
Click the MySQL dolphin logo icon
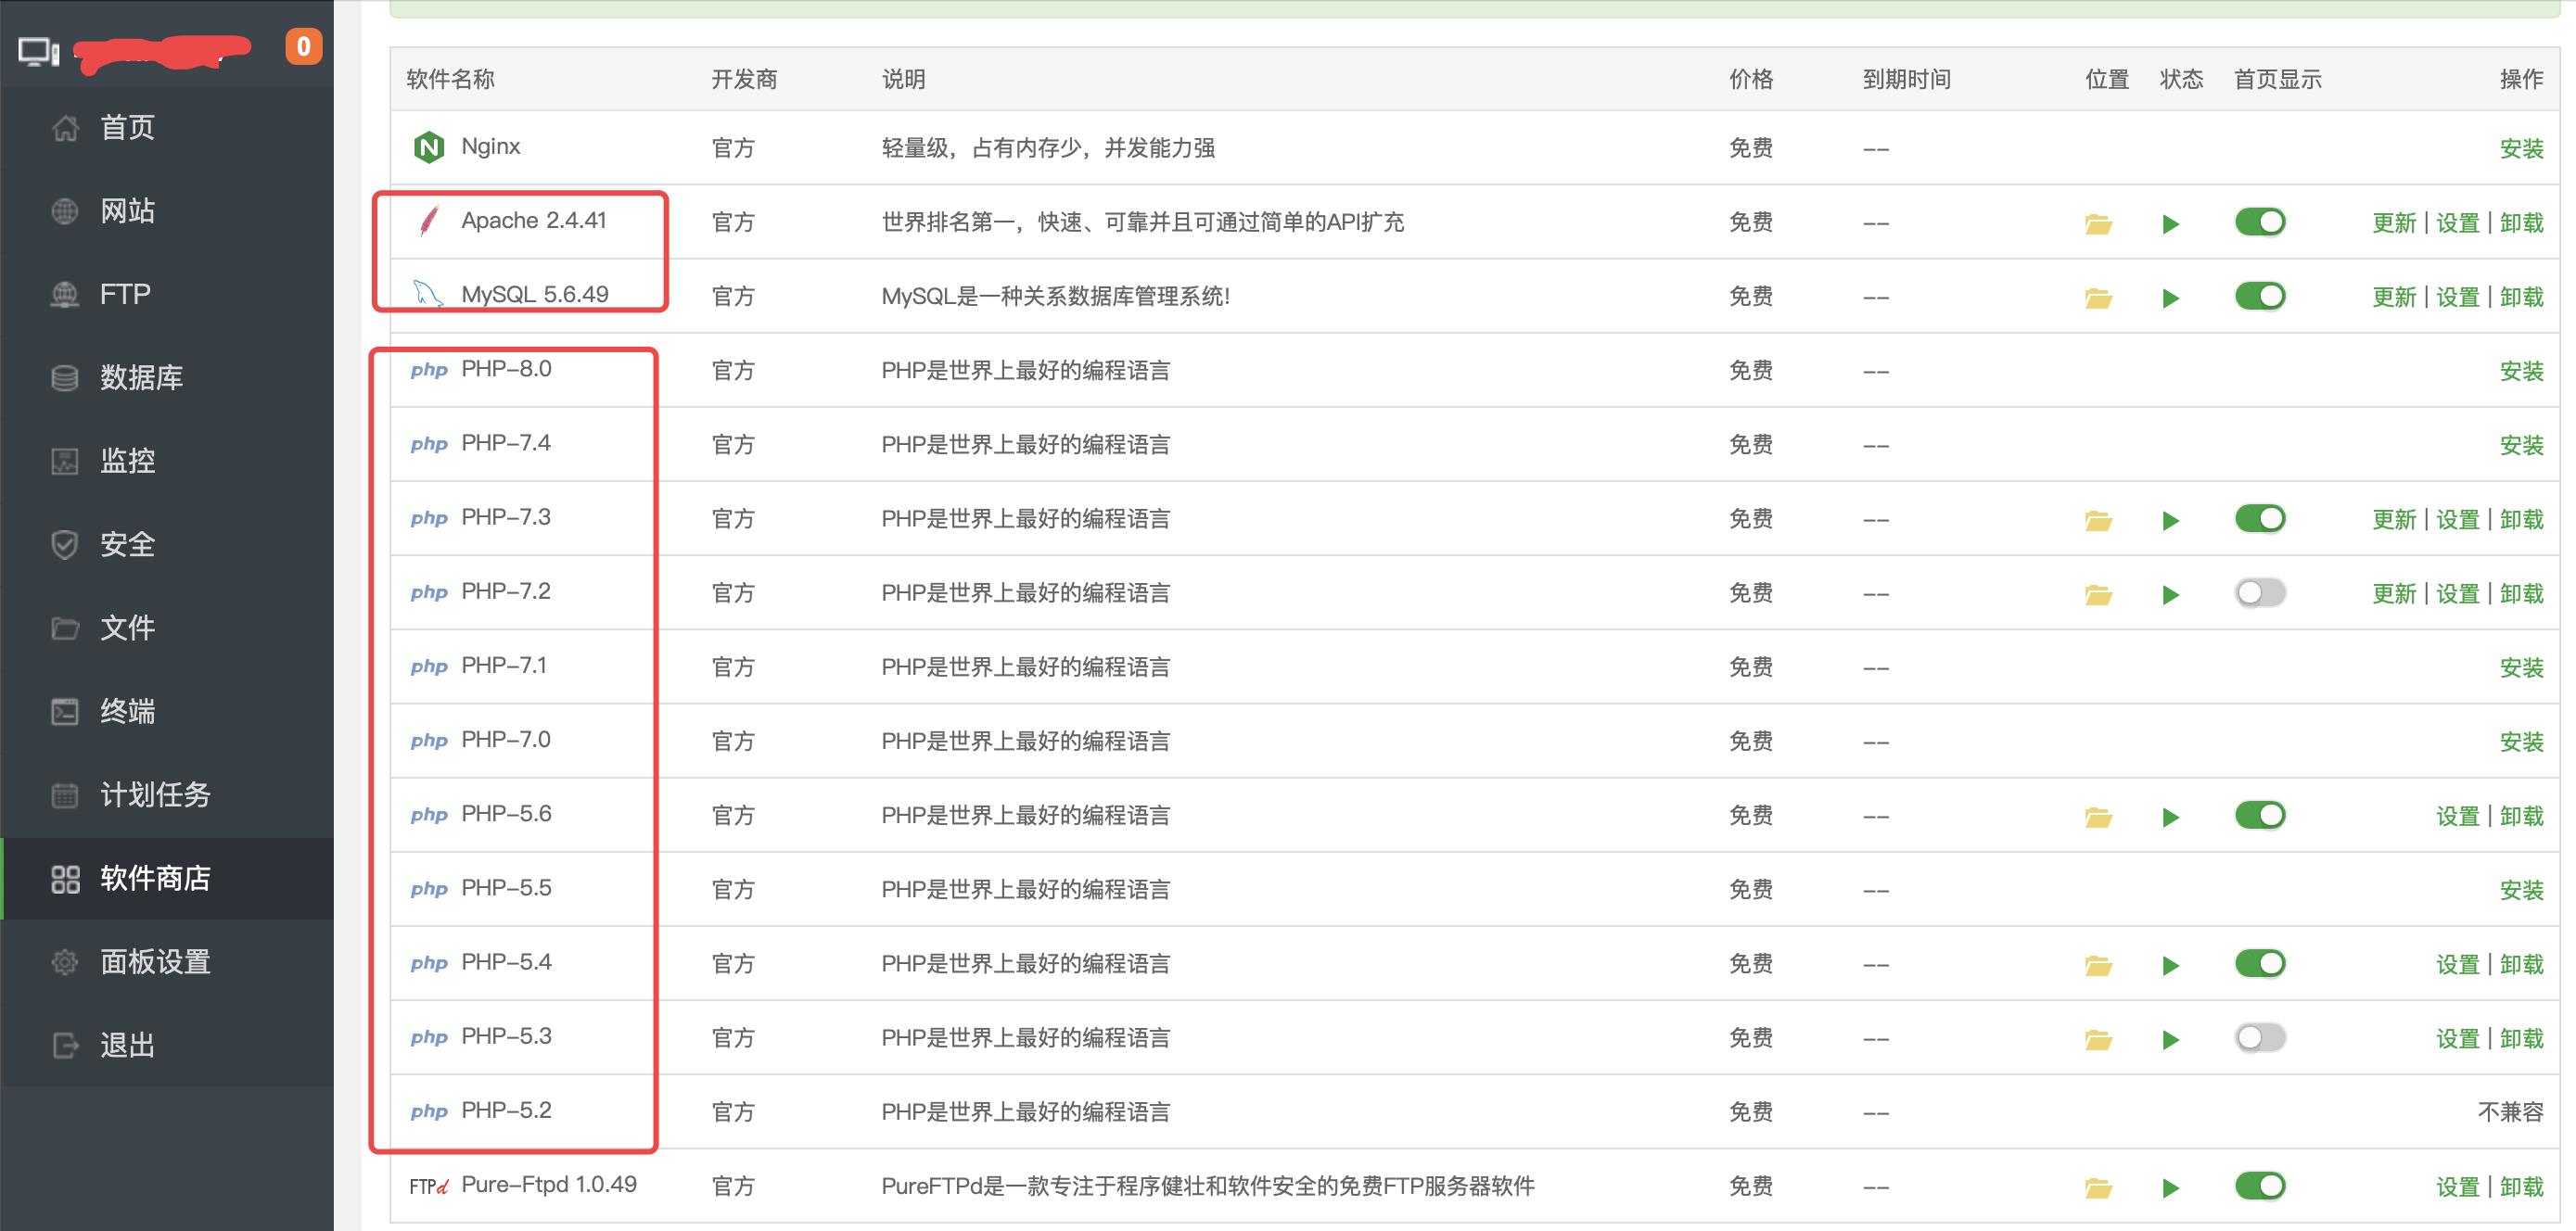(x=428, y=293)
